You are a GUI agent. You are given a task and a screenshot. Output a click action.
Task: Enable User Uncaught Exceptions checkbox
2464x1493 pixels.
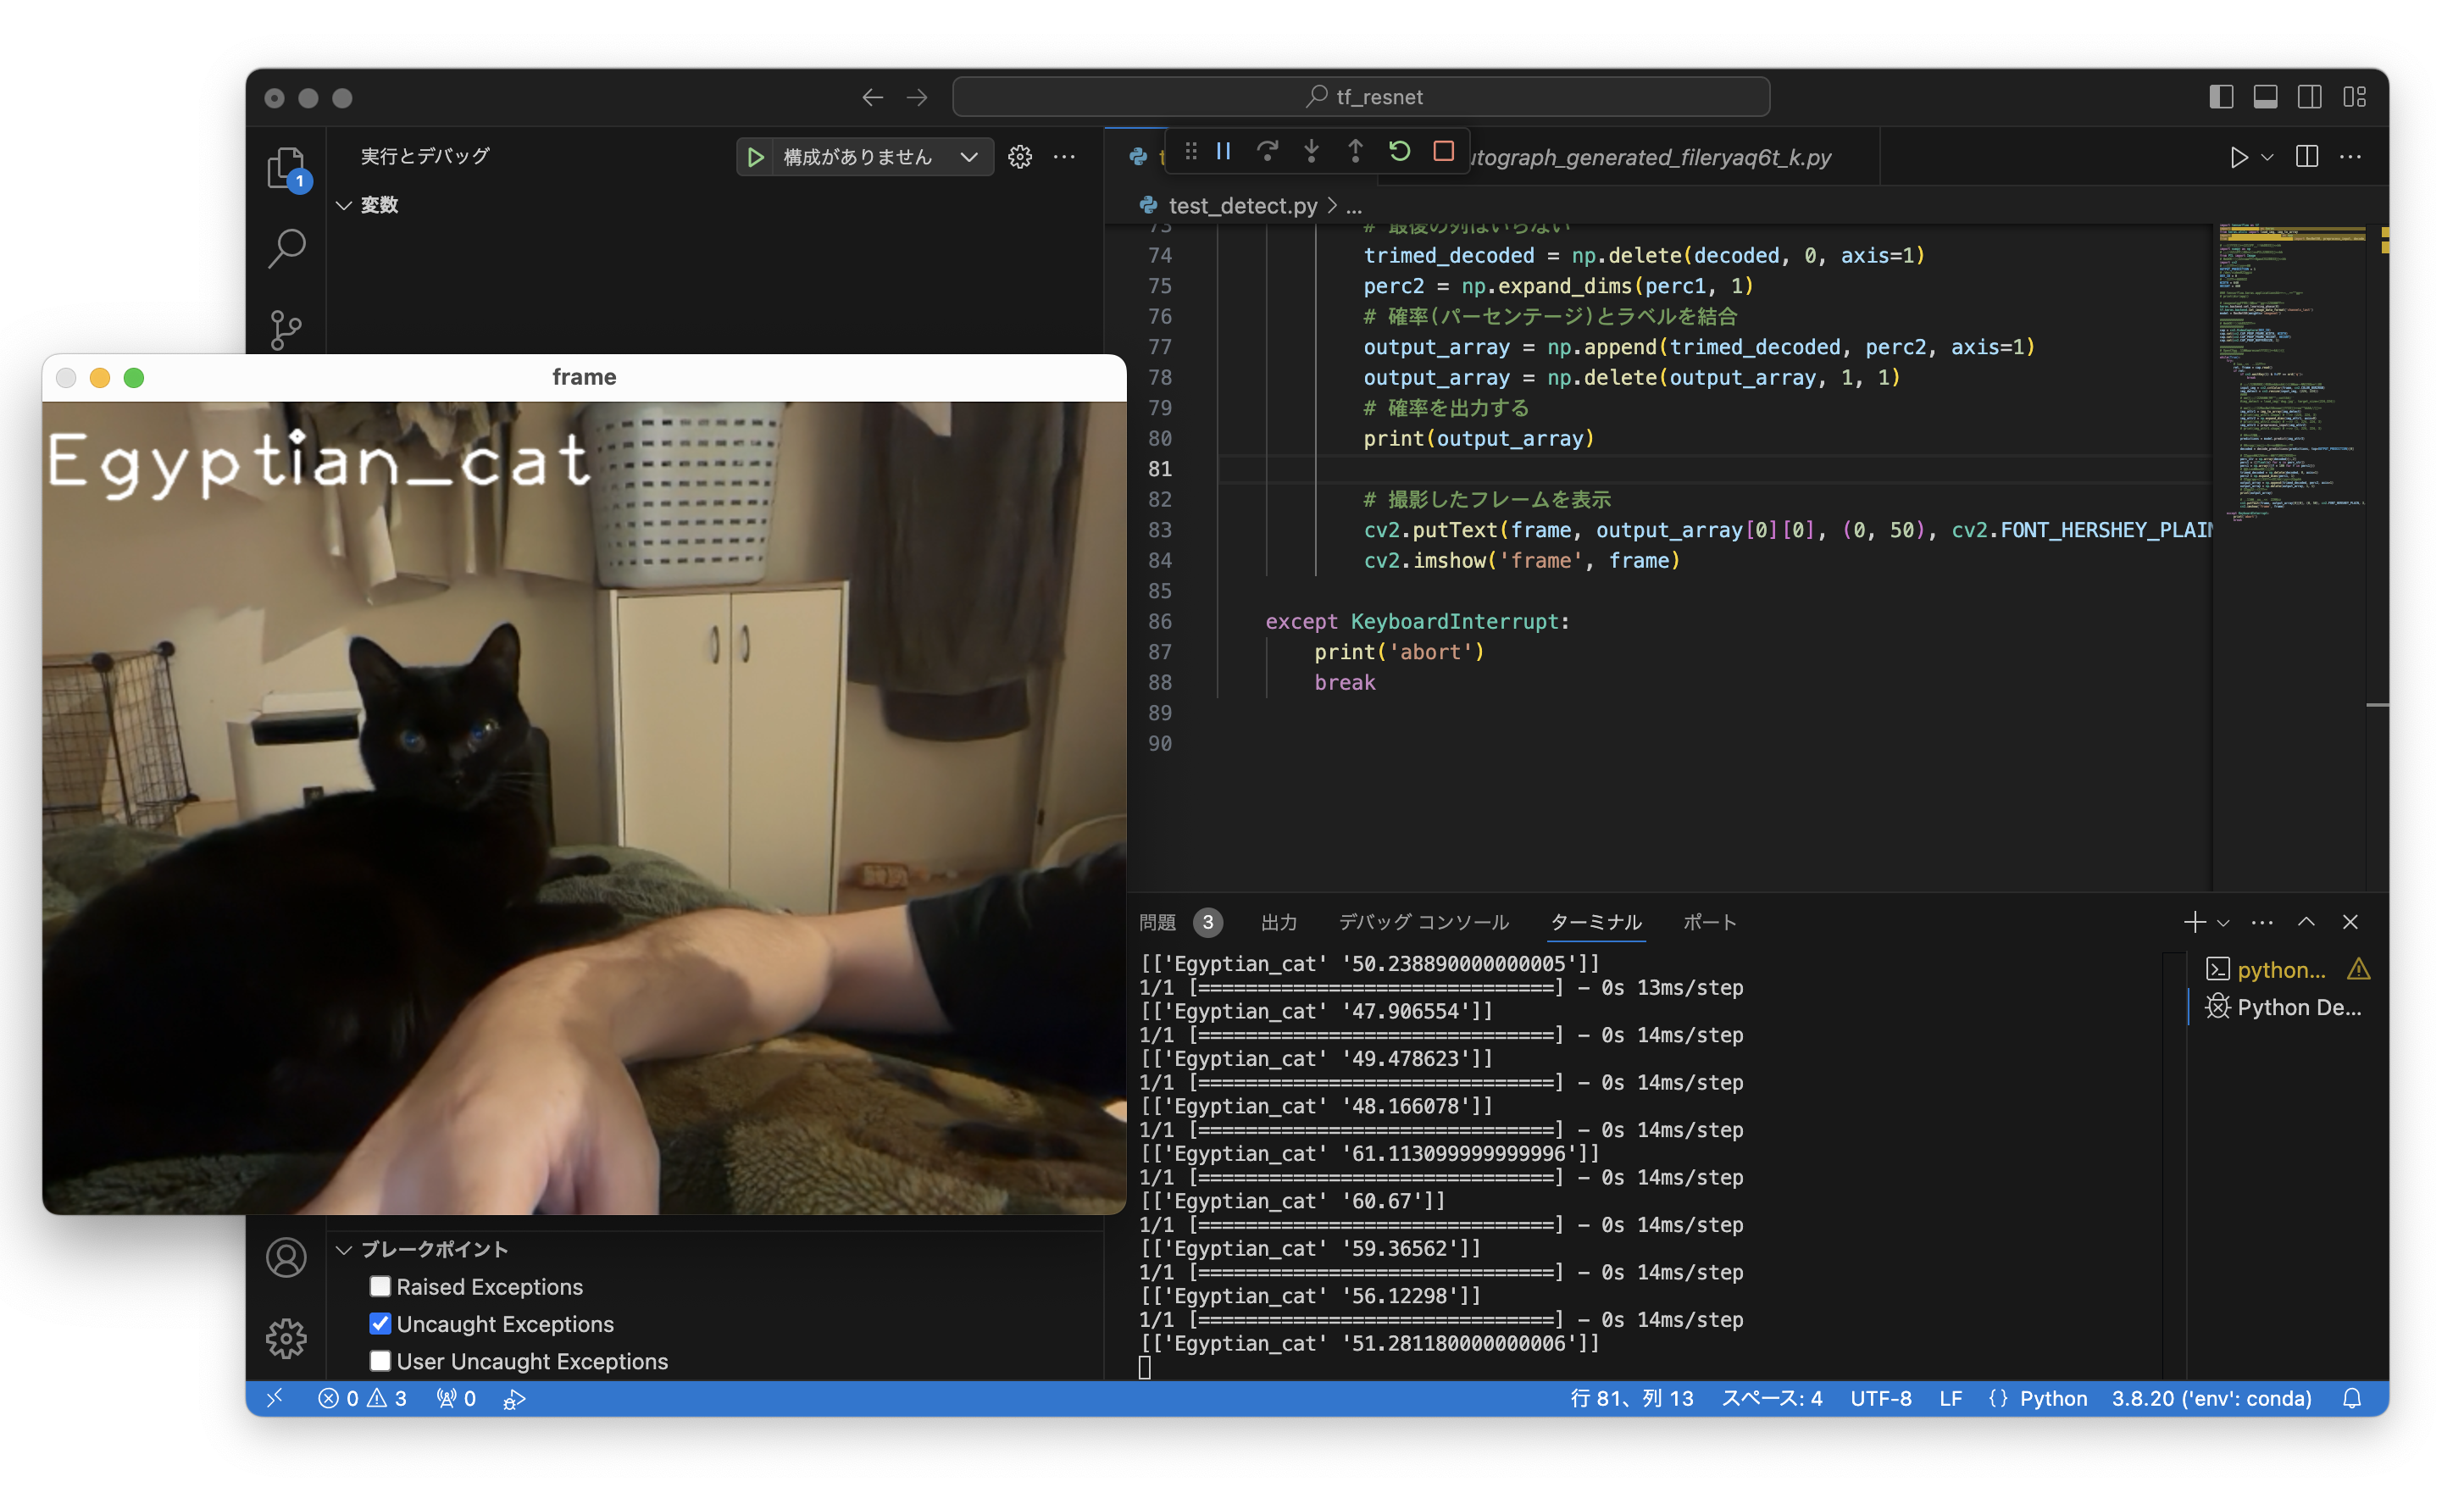pyautogui.click(x=380, y=1361)
